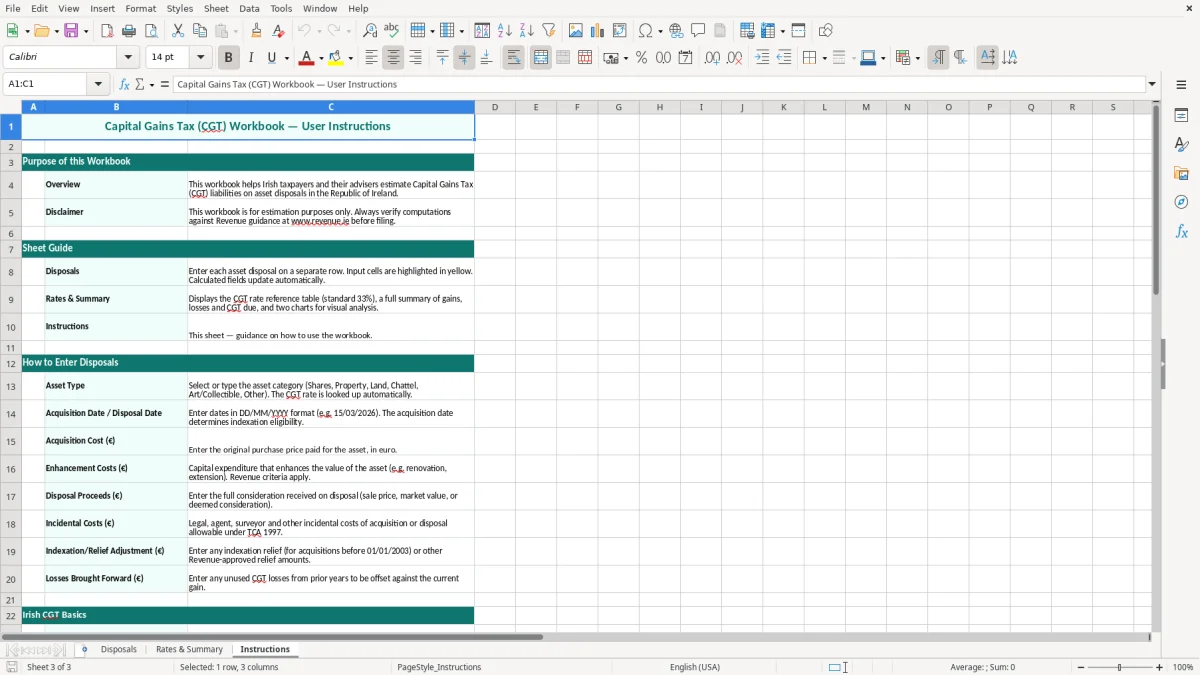Open font color dropdown arrow

(320, 58)
